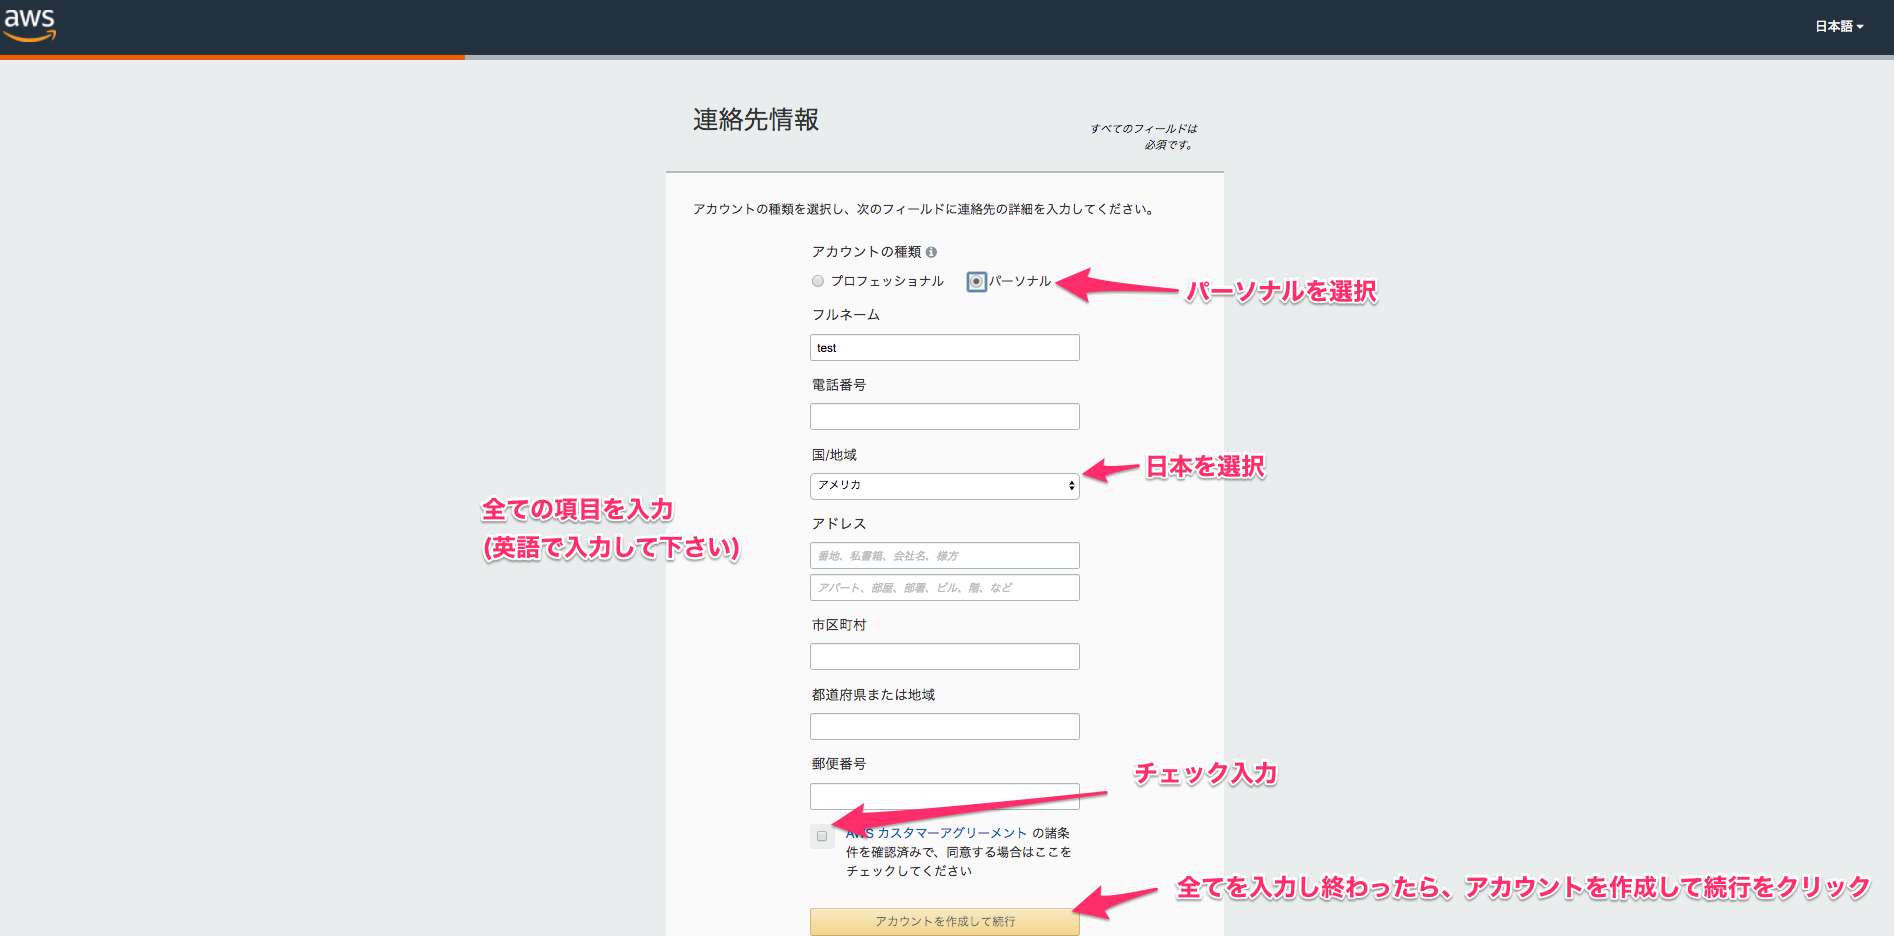This screenshot has height=936, width=1894.
Task: Click the 電話番号 input field
Action: (x=945, y=416)
